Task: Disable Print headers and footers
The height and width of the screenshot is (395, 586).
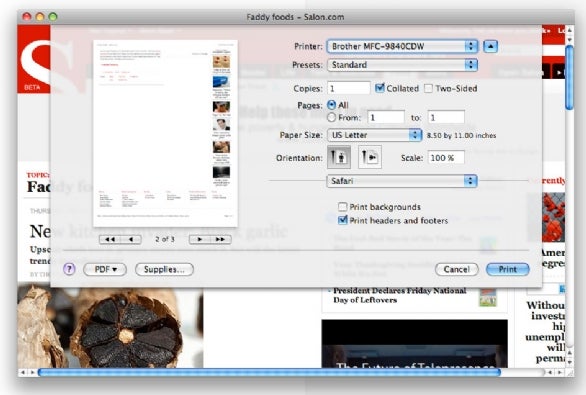Action: (342, 220)
